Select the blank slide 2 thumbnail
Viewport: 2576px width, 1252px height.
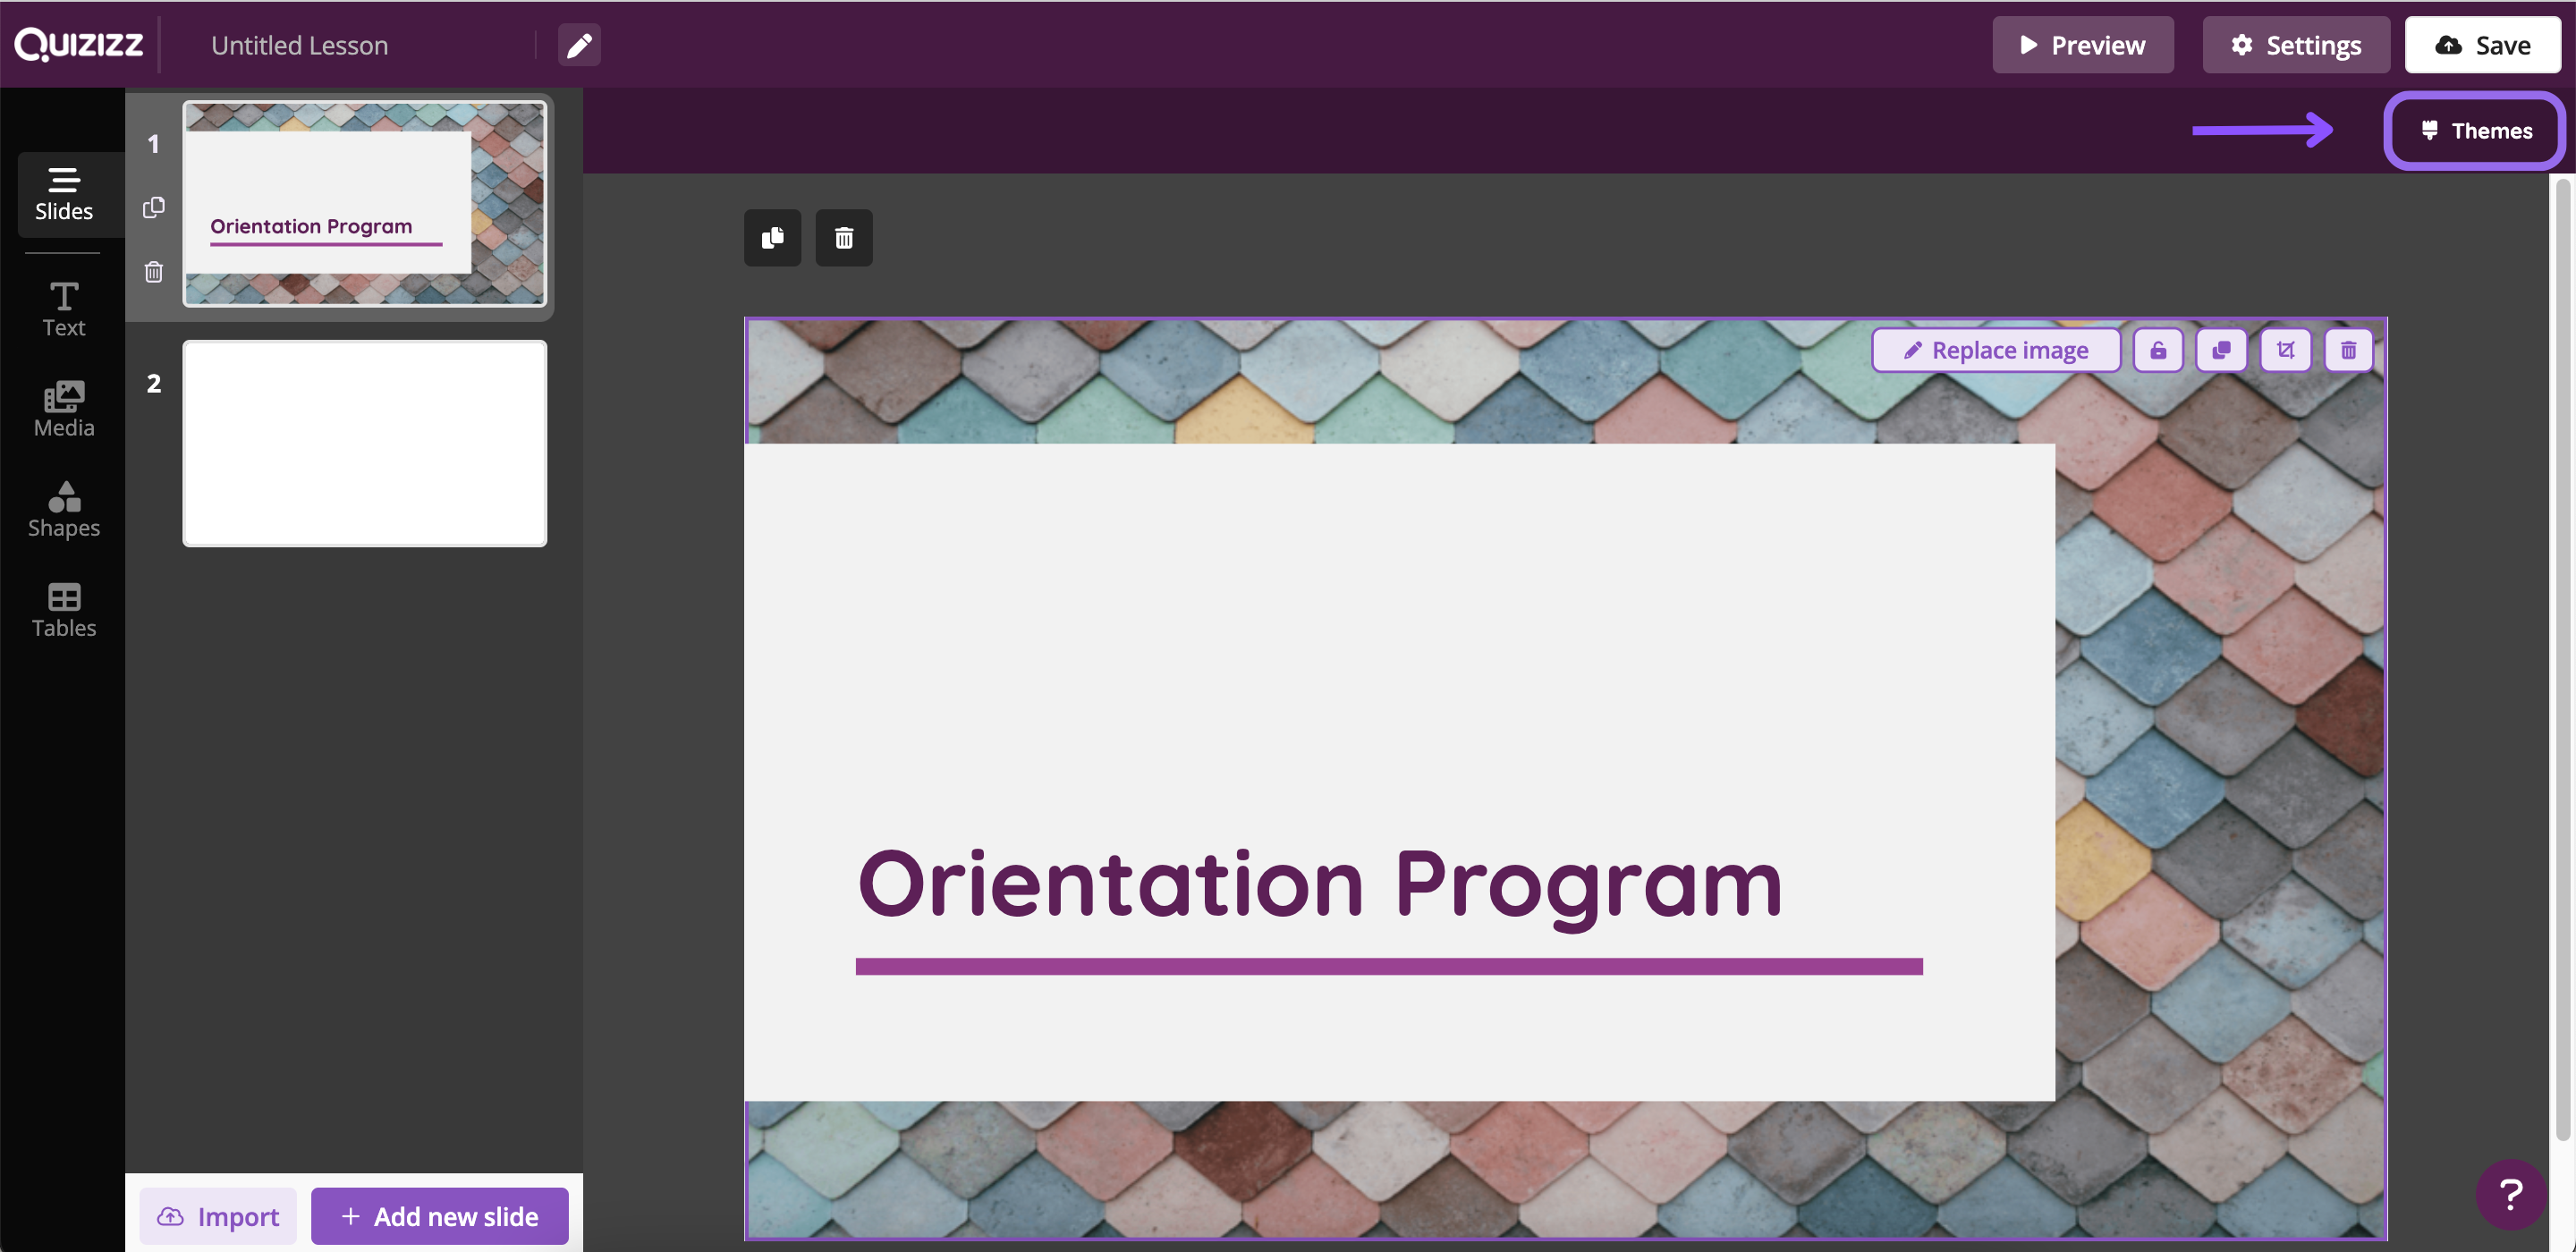pyautogui.click(x=364, y=443)
